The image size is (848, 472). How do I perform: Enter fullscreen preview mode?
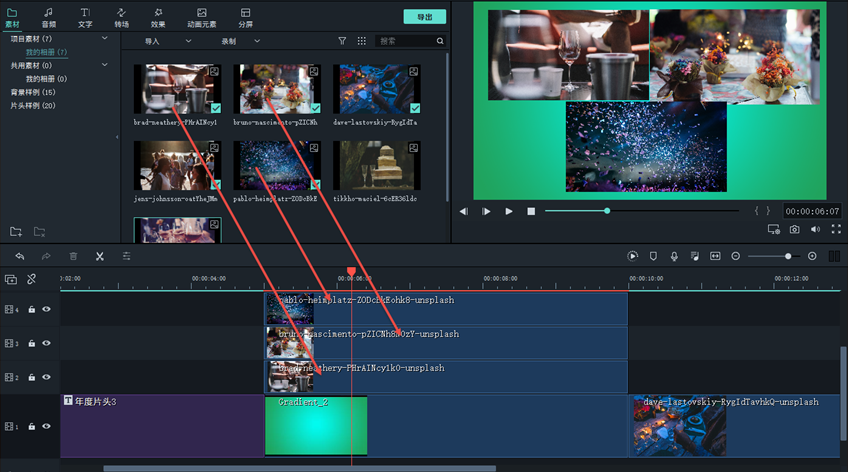click(x=836, y=229)
